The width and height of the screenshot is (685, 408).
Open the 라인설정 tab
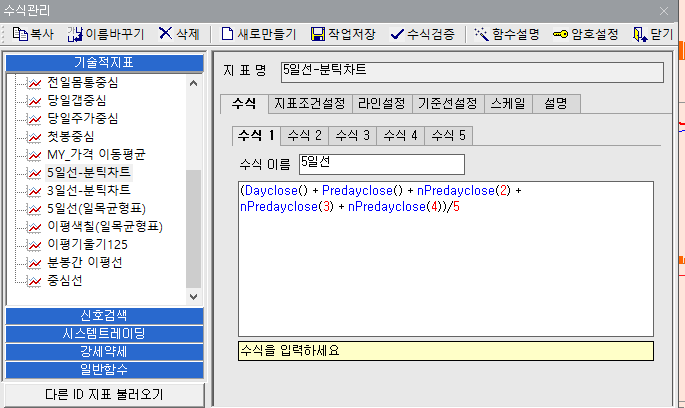(380, 104)
